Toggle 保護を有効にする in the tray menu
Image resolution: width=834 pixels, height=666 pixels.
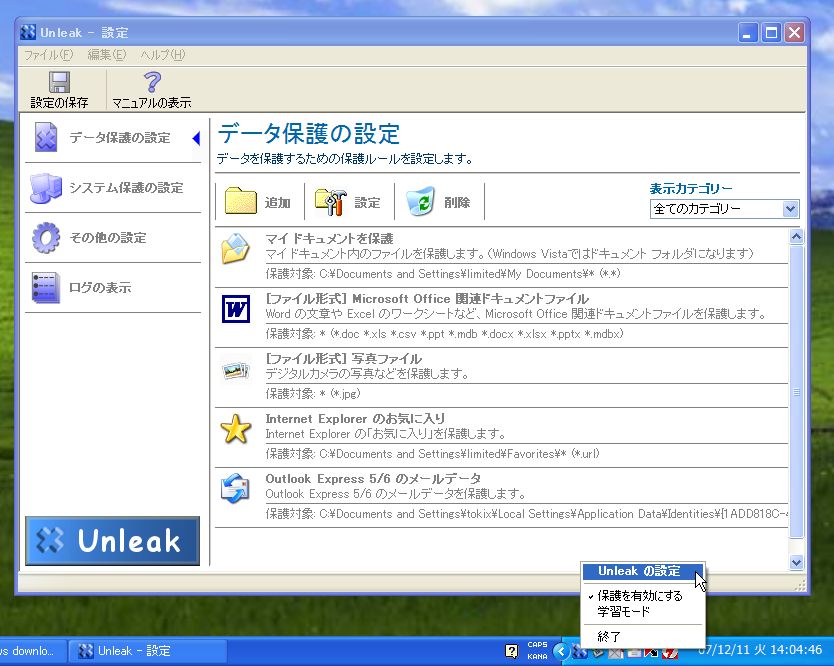[x=643, y=596]
